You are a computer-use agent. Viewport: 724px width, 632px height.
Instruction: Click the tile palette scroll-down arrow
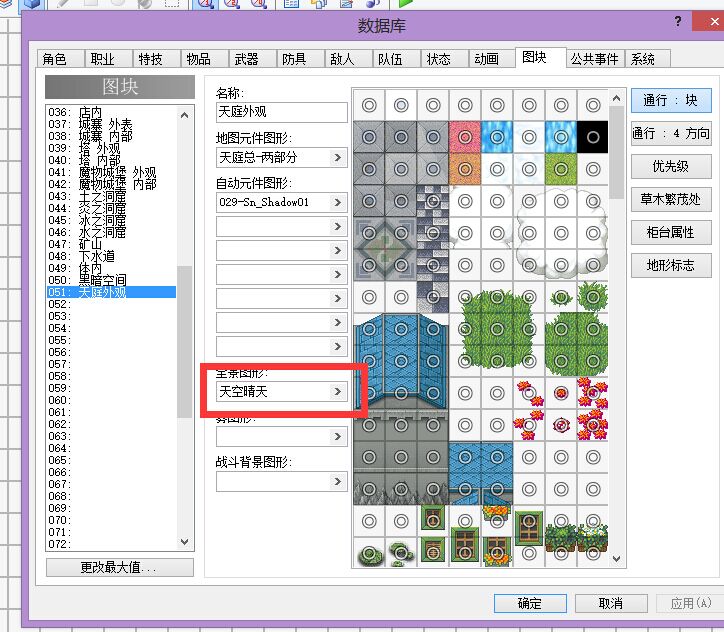(x=616, y=559)
